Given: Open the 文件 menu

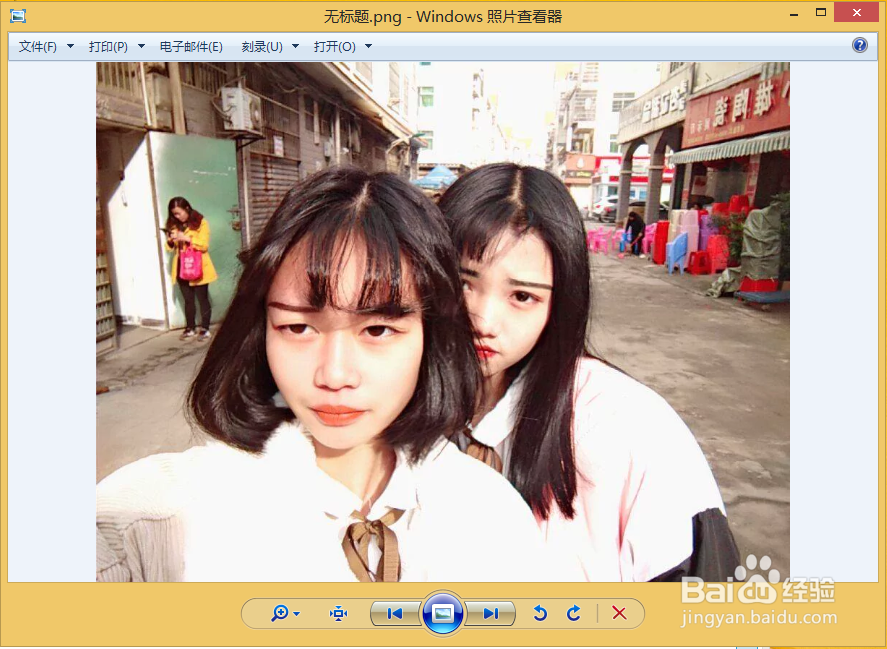Looking at the screenshot, I should click(x=36, y=46).
